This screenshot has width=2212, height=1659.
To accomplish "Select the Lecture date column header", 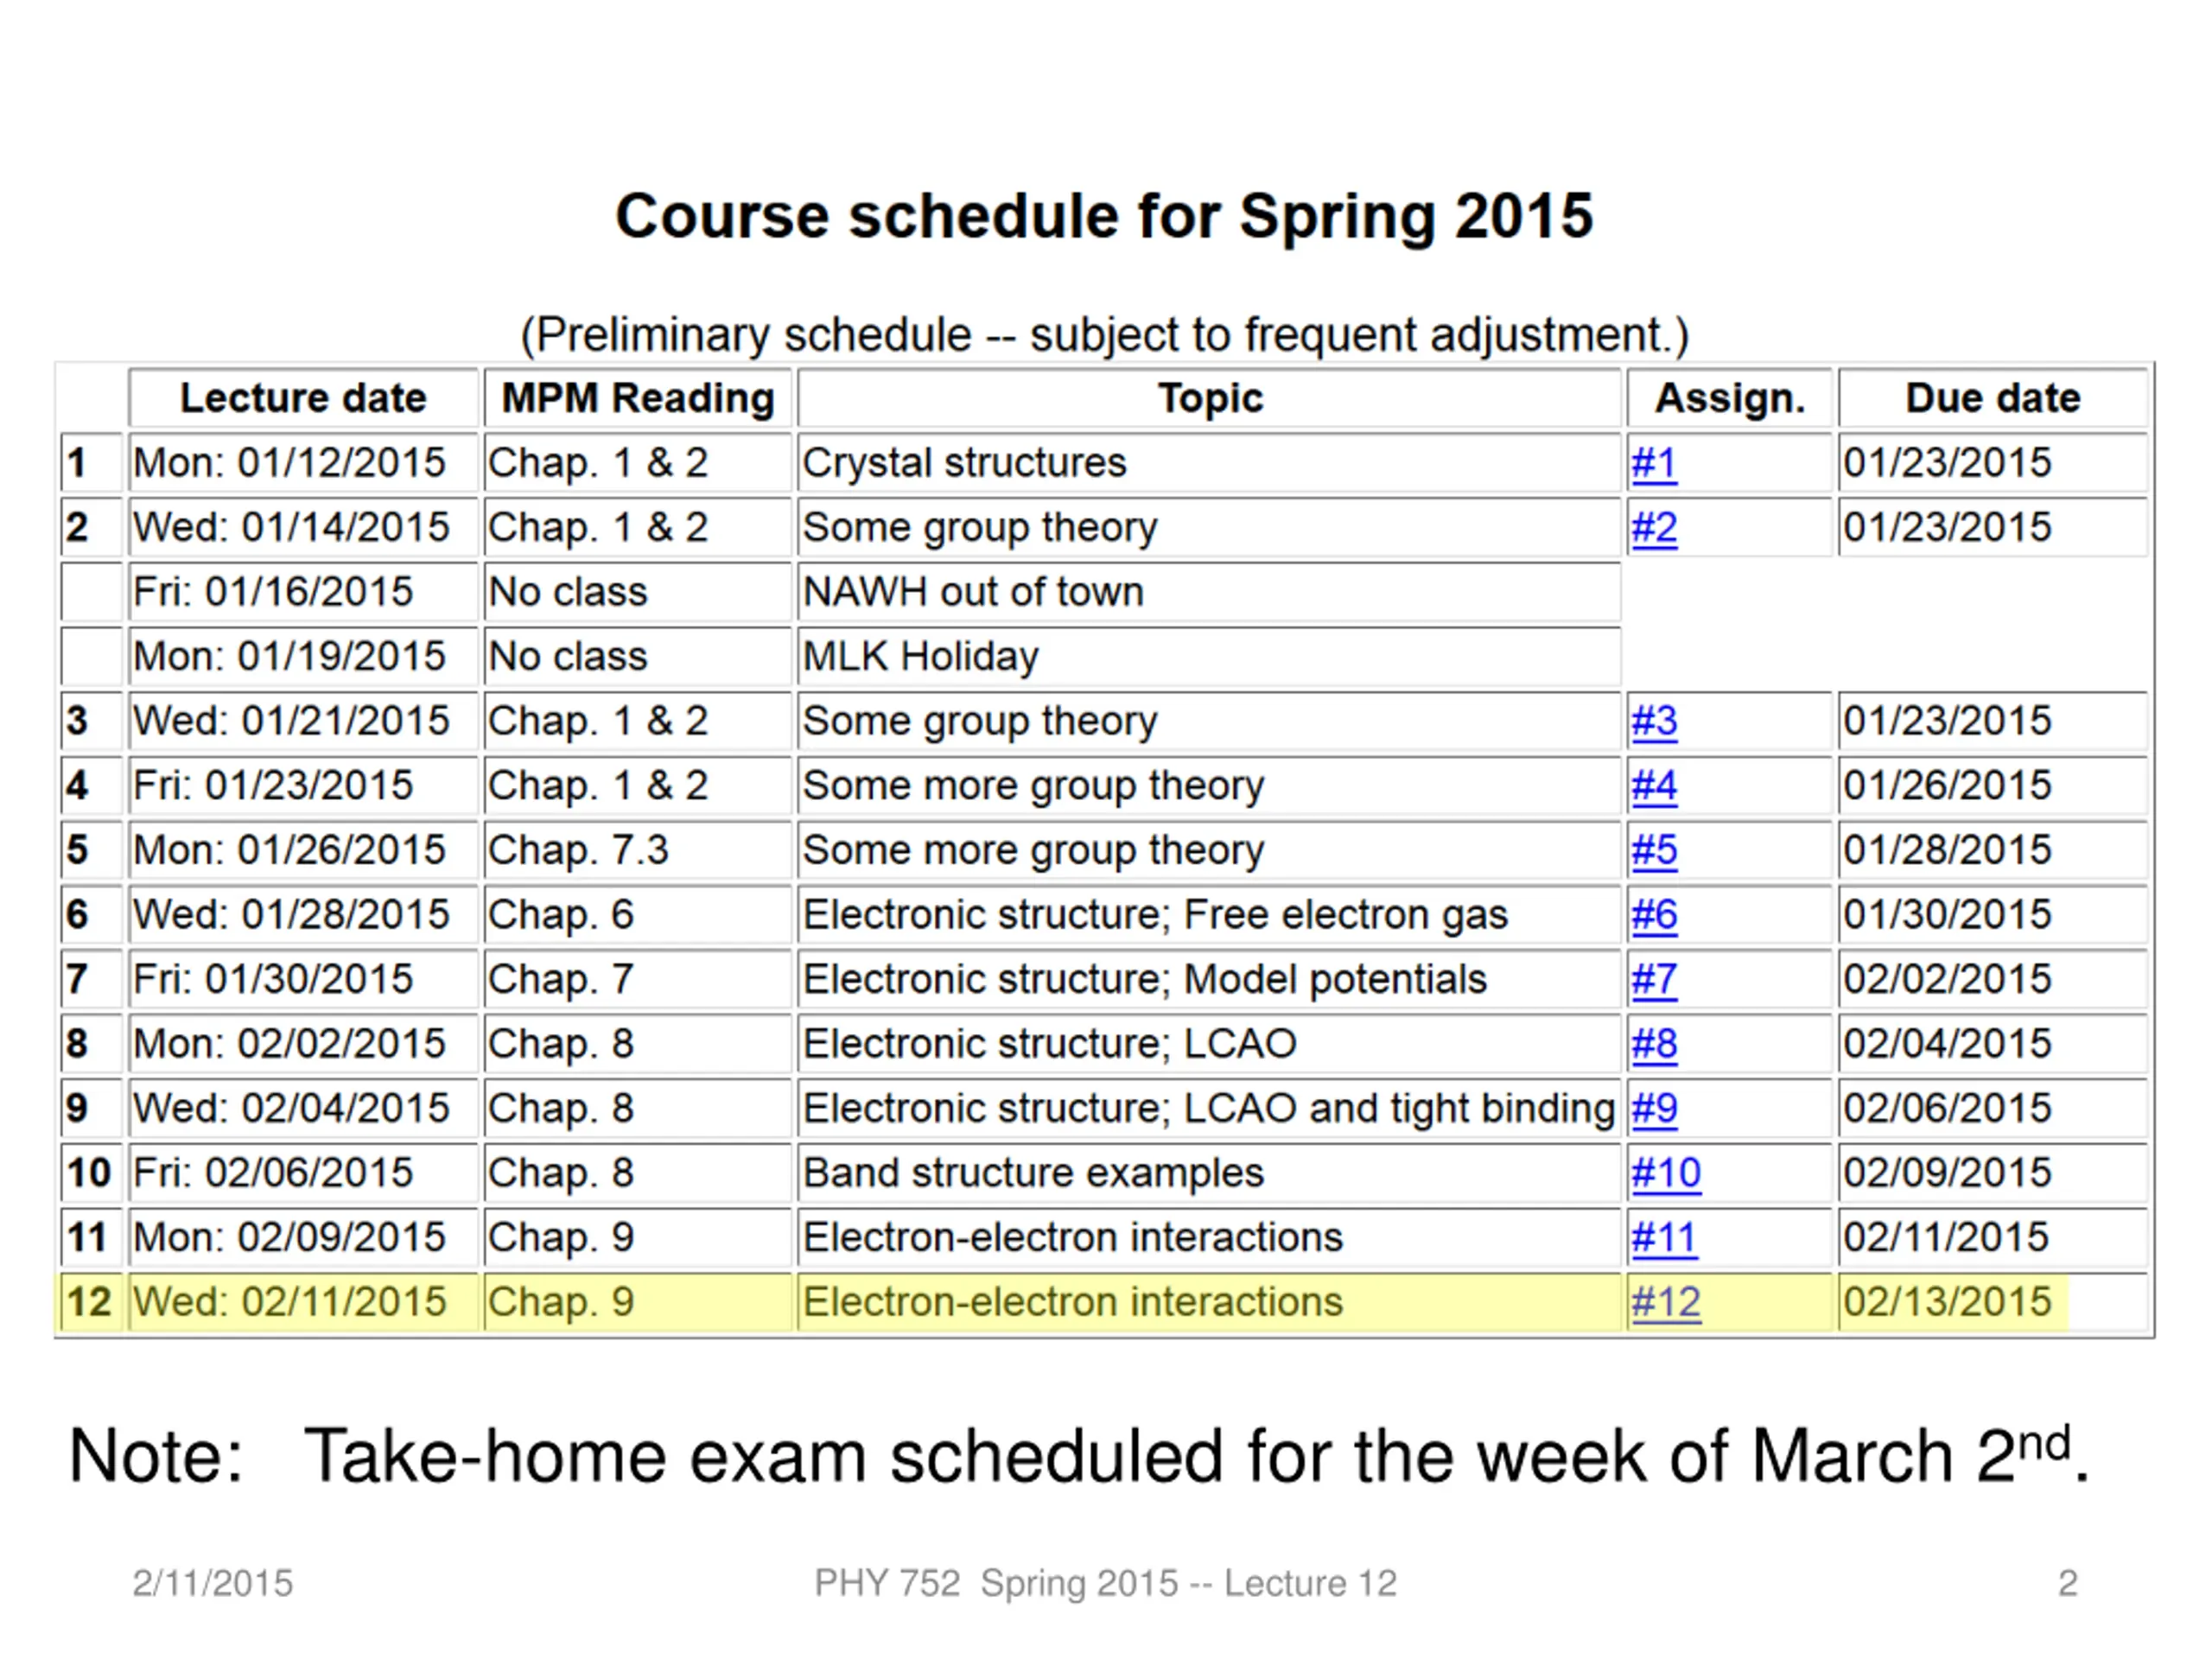I will [x=303, y=398].
